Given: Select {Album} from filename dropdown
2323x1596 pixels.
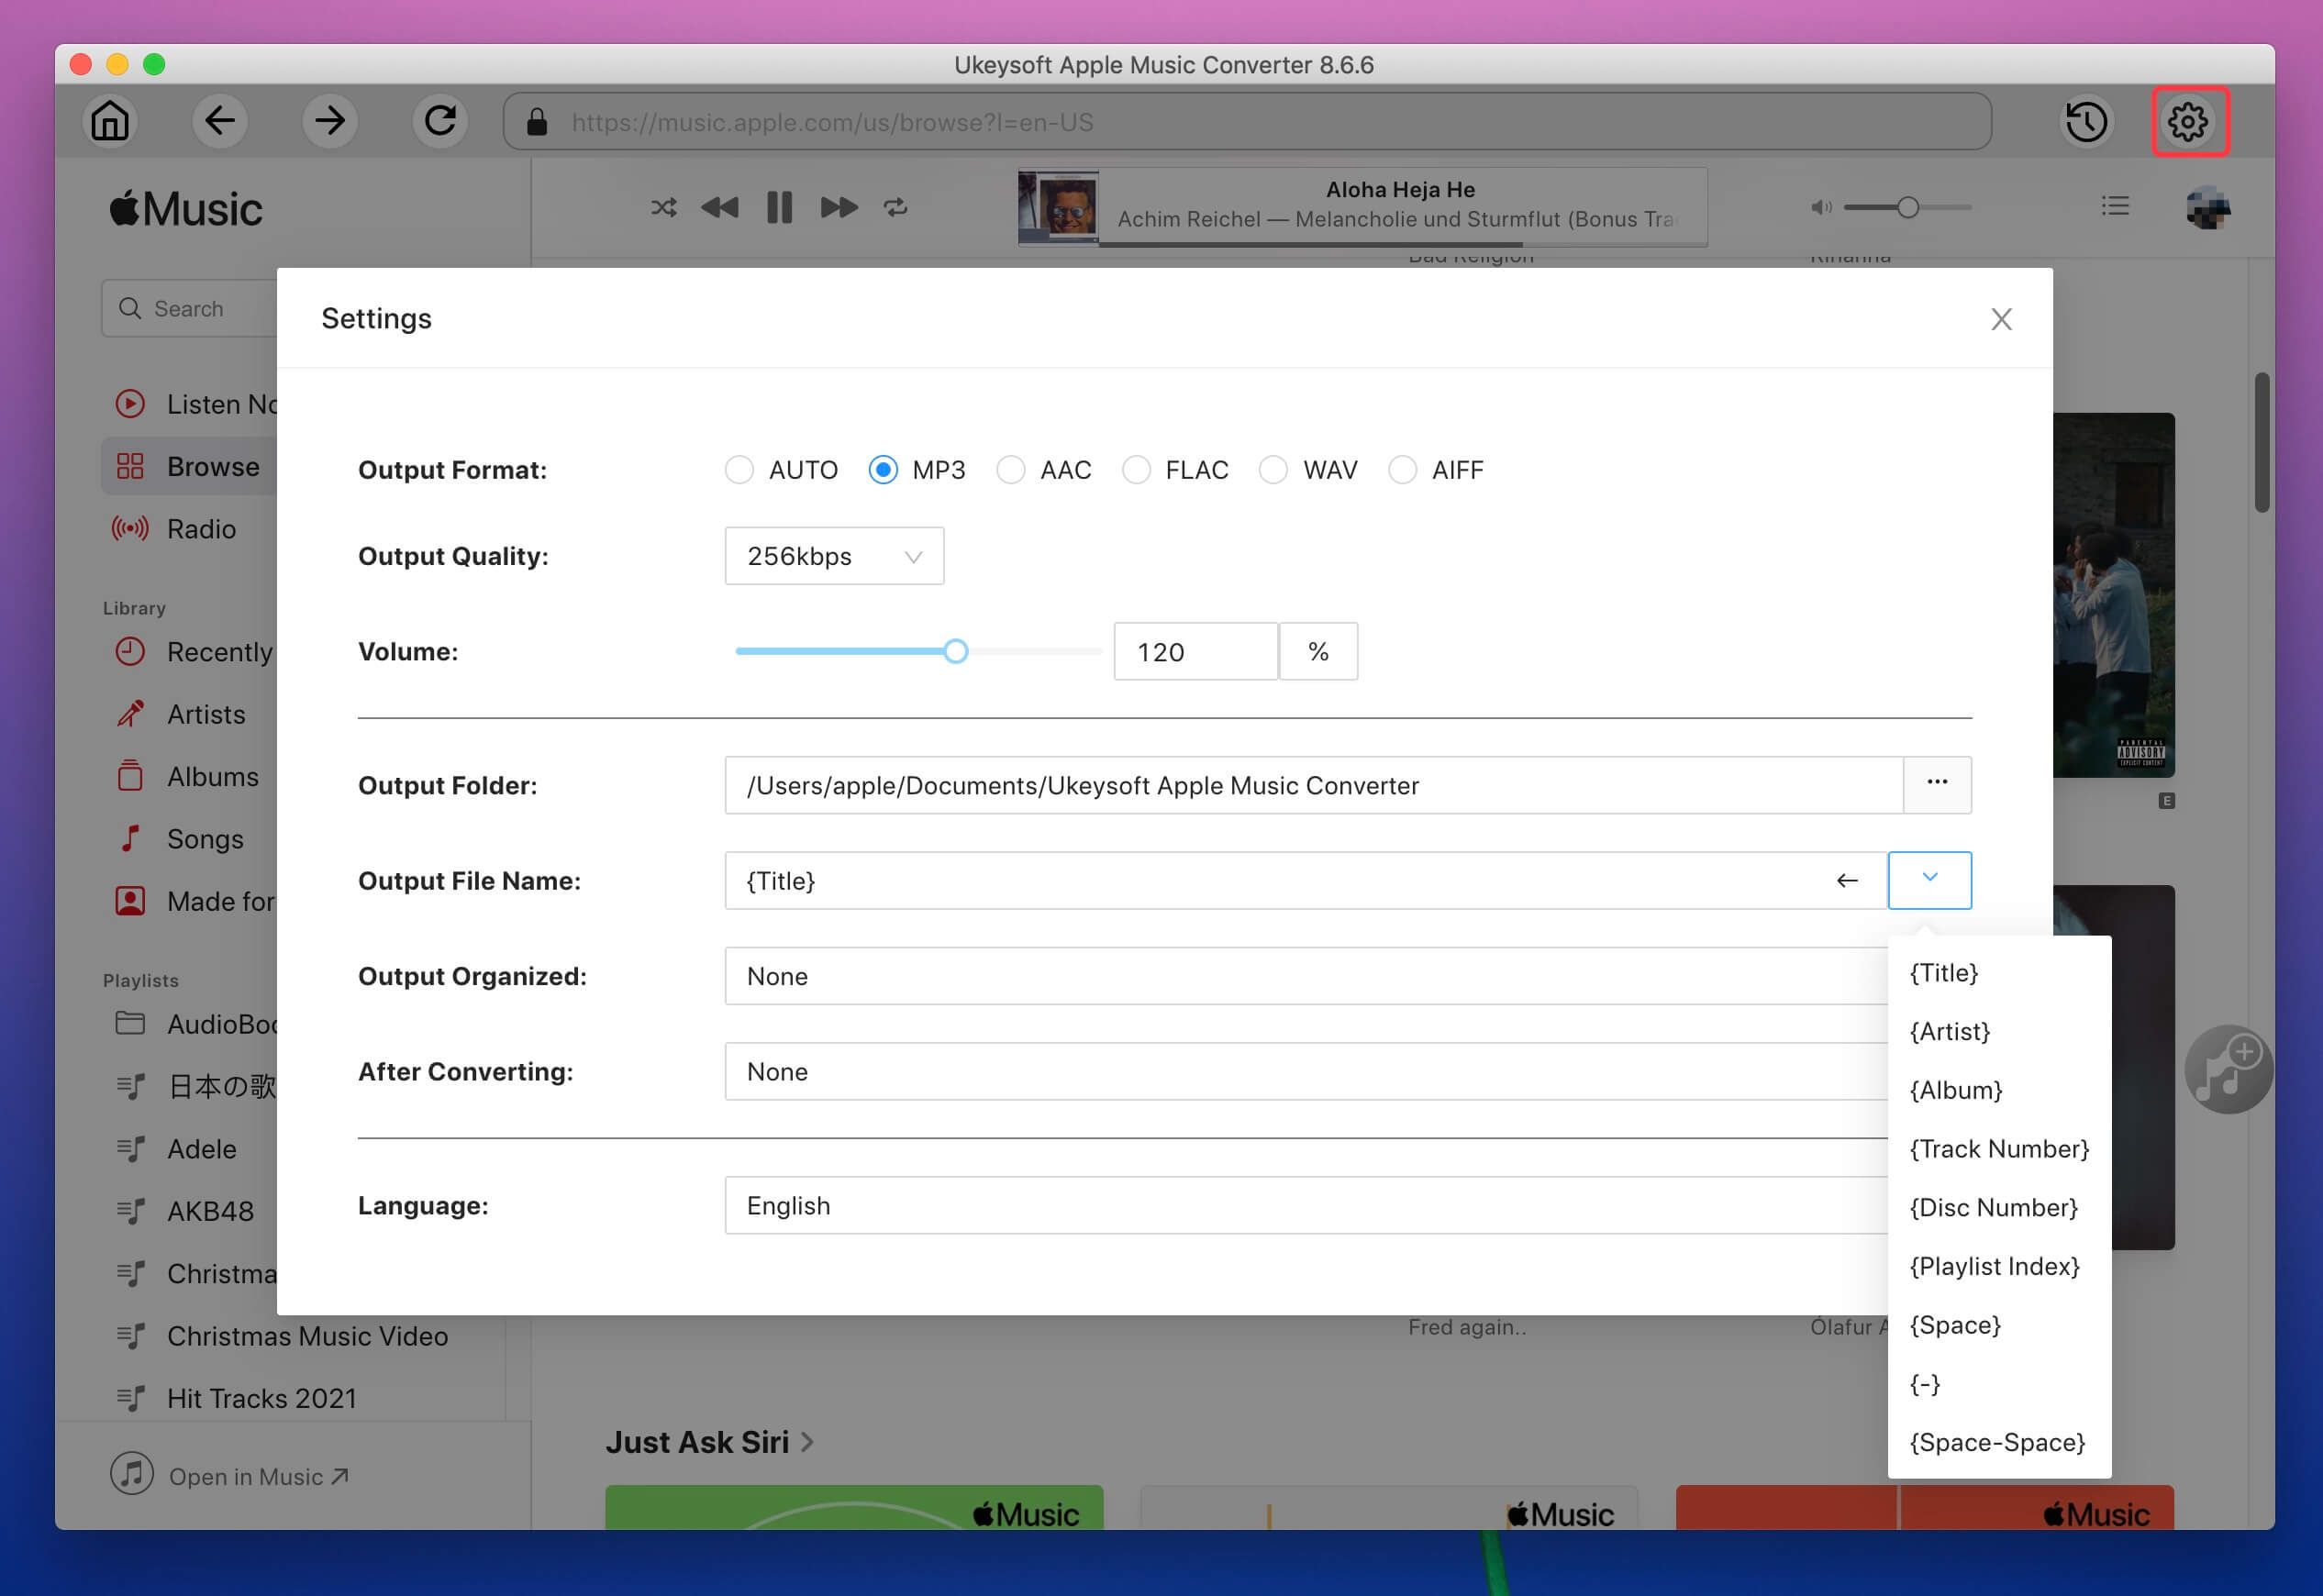Looking at the screenshot, I should (x=1956, y=1090).
